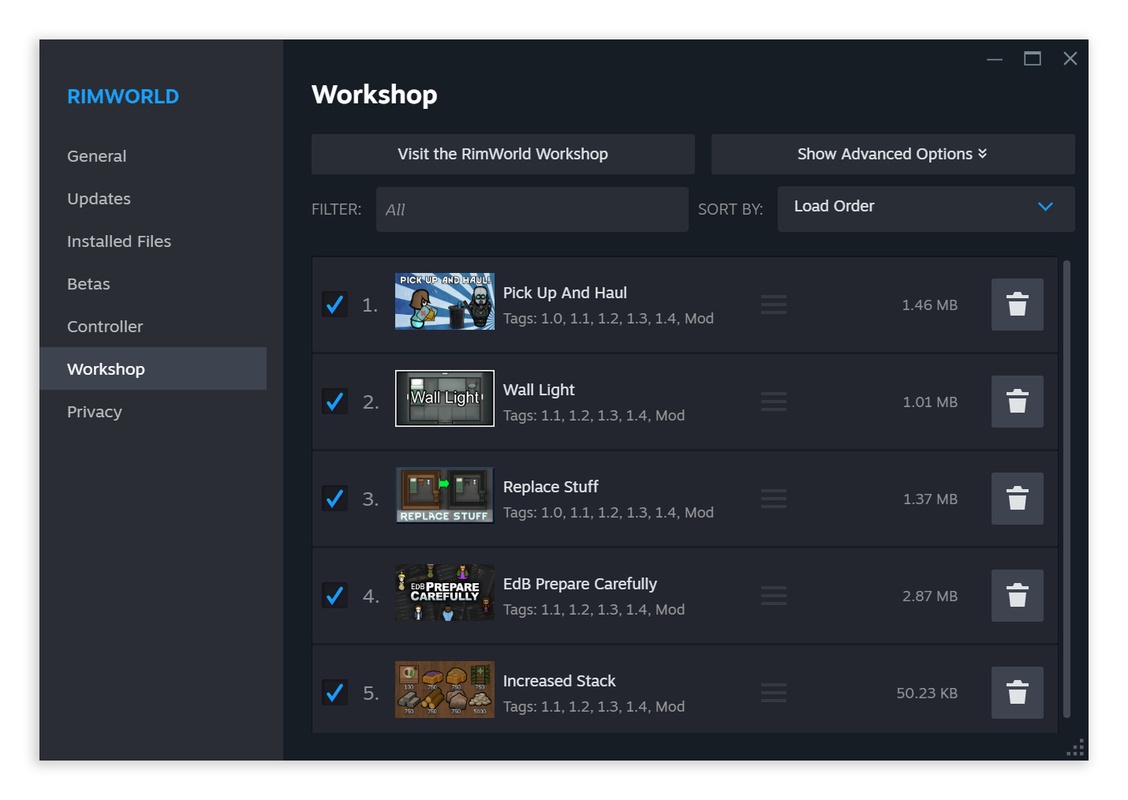Disable the Pick Up And Haul mod
Image resolution: width=1128 pixels, height=800 pixels.
tap(334, 305)
